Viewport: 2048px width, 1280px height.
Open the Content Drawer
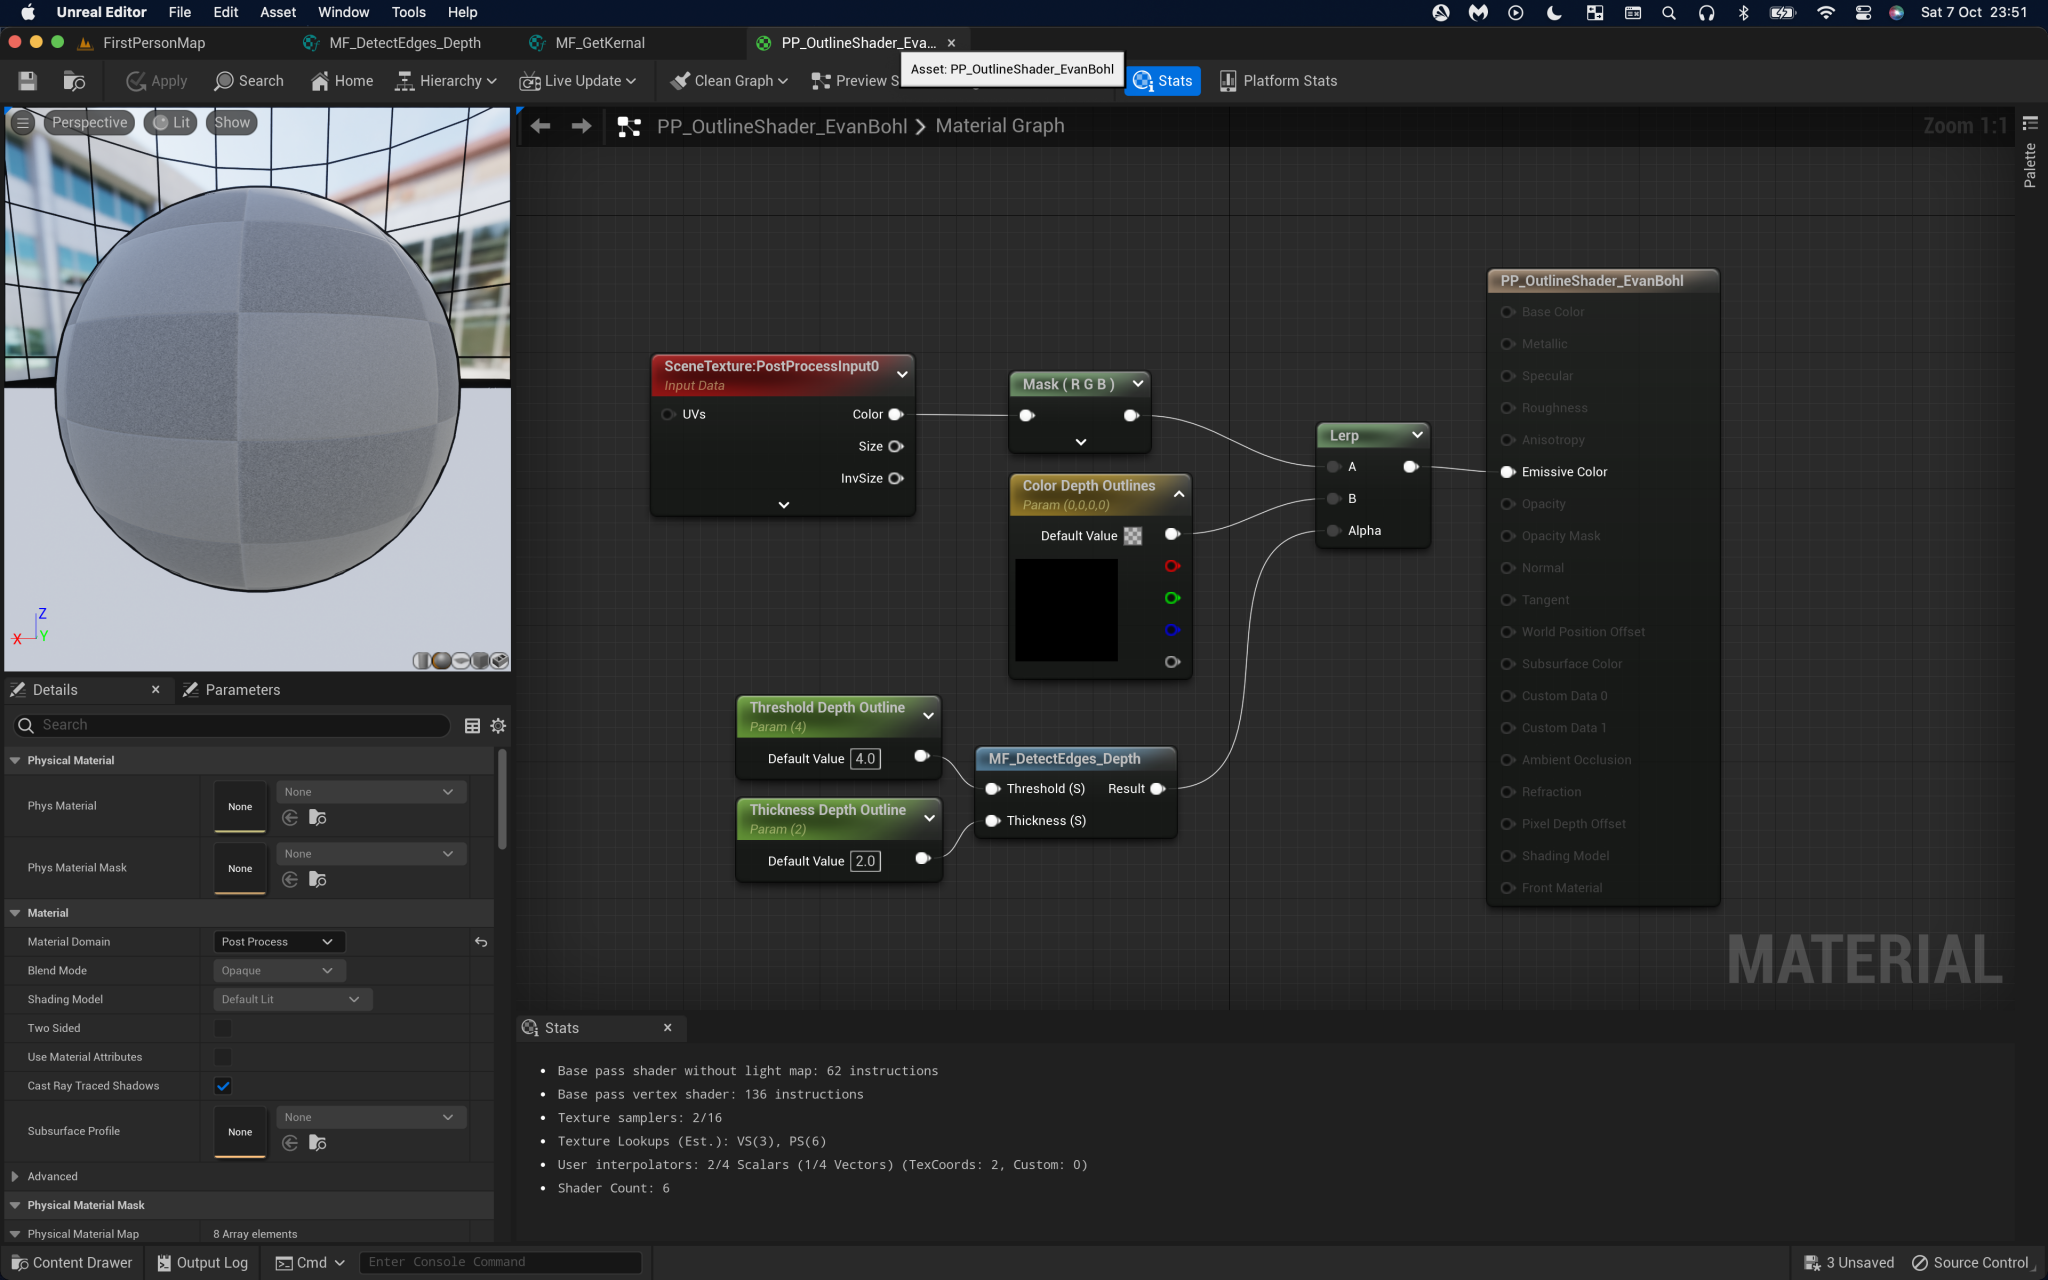click(x=71, y=1262)
